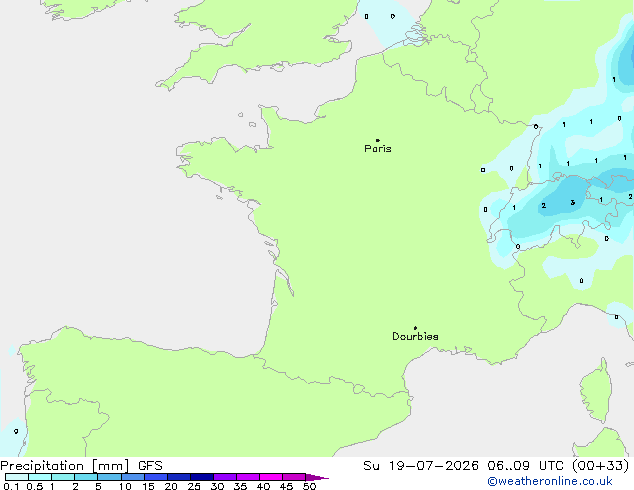Pick the 2 mm legend color swatch
Image resolution: width=634 pixels, height=490 pixels.
86,477
